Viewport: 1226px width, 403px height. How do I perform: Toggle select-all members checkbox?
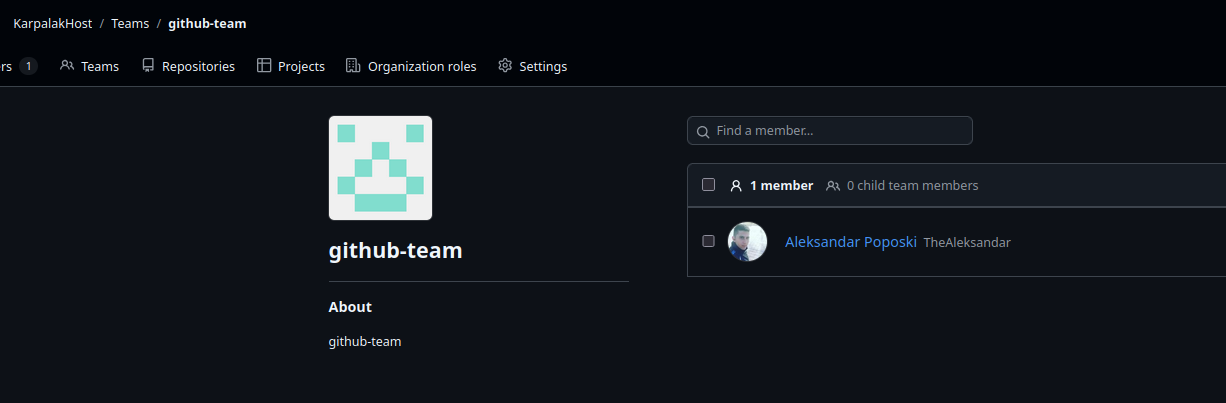point(708,185)
